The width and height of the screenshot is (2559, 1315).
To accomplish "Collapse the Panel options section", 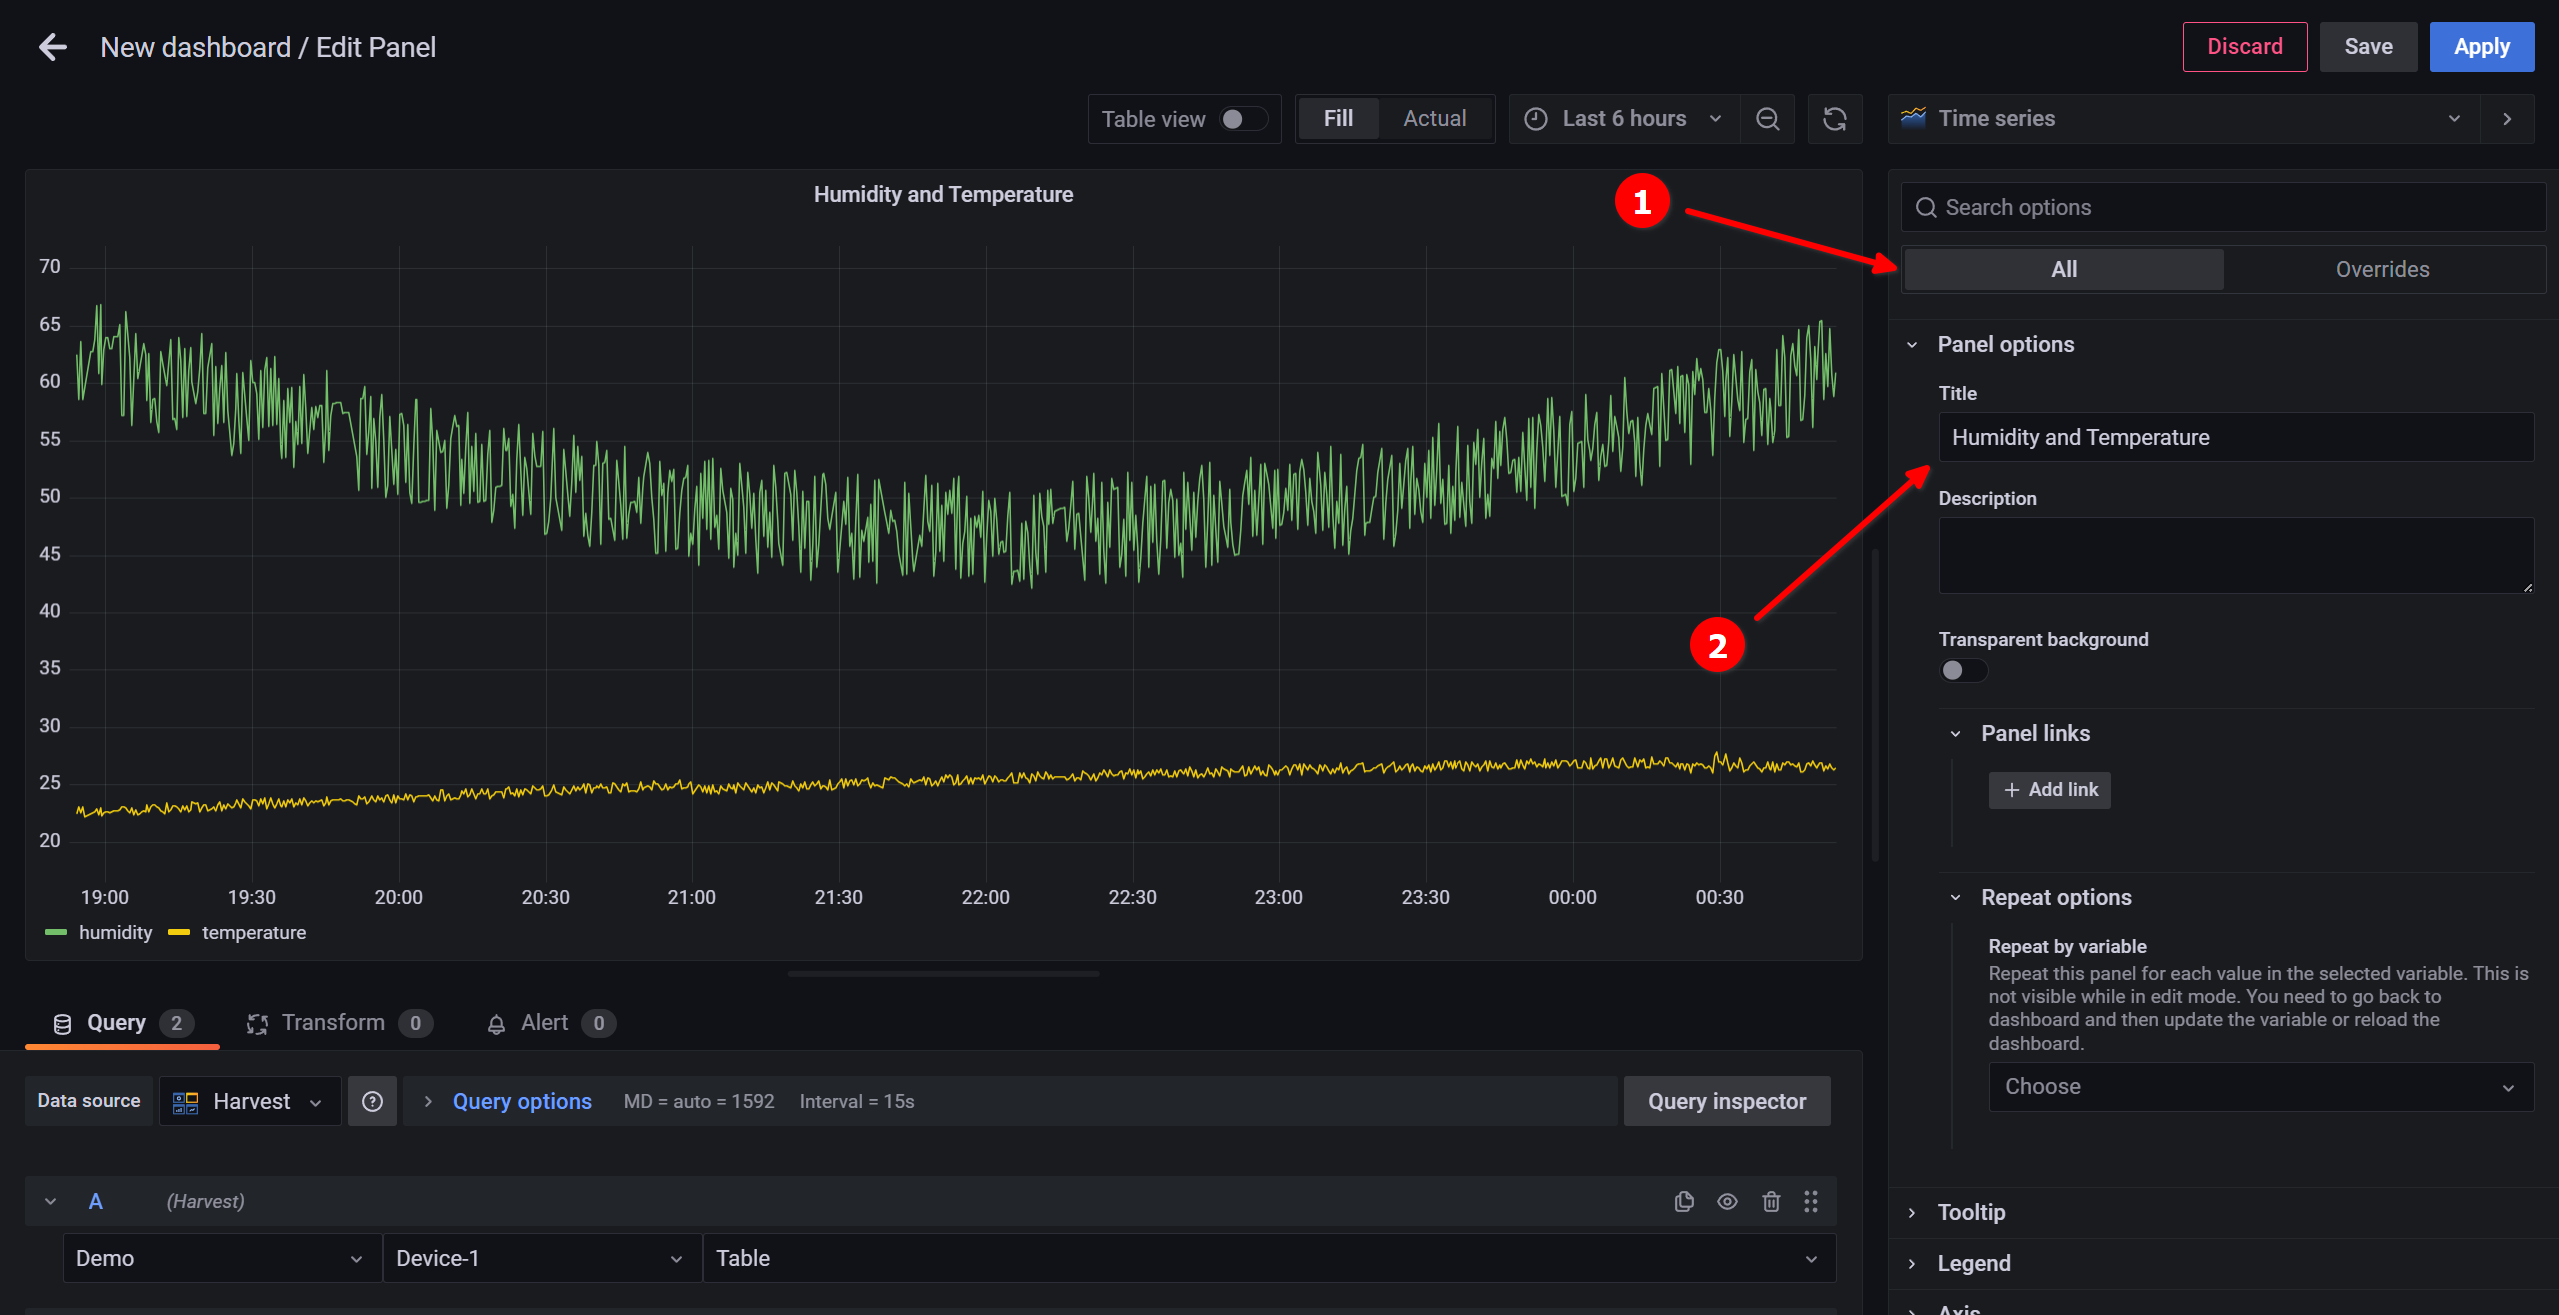I will (x=1911, y=345).
